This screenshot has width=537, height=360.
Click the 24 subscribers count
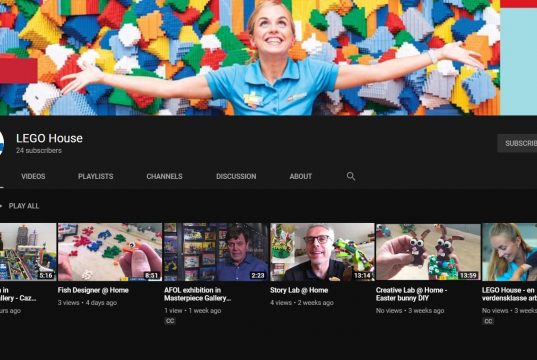point(39,150)
